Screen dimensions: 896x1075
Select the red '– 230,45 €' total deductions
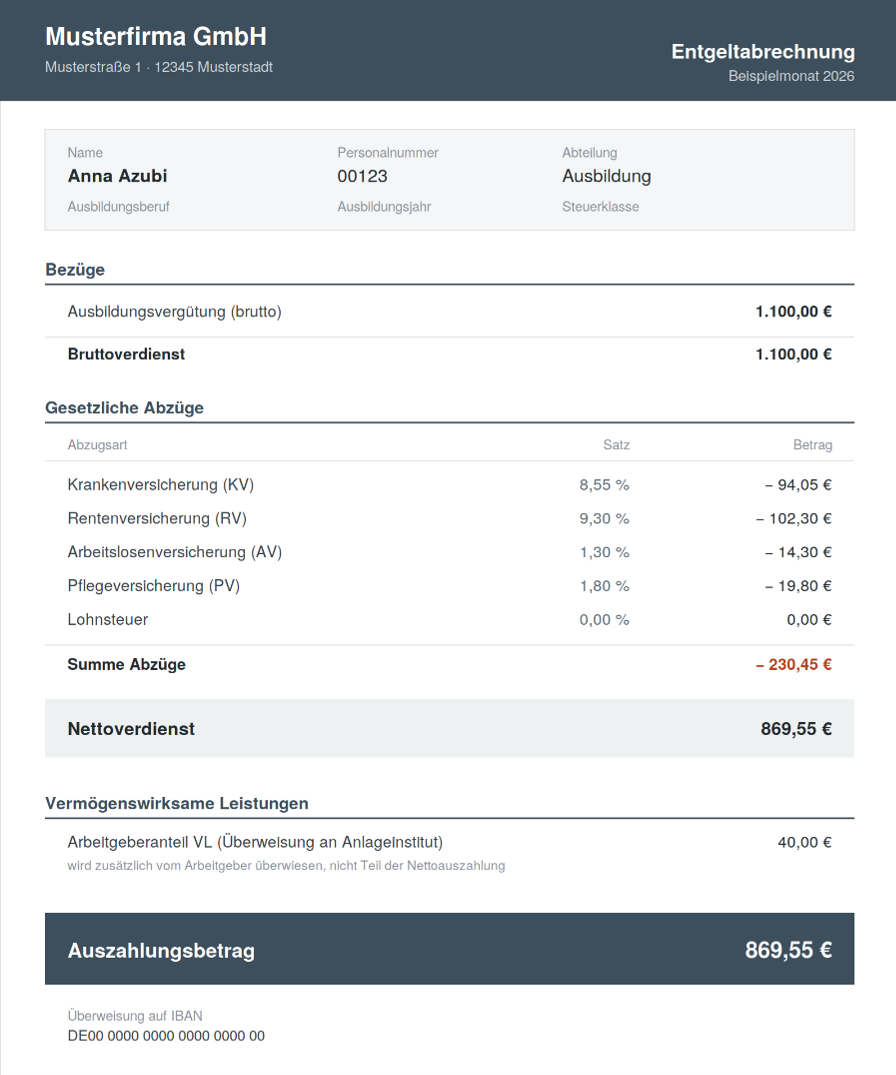pos(794,664)
